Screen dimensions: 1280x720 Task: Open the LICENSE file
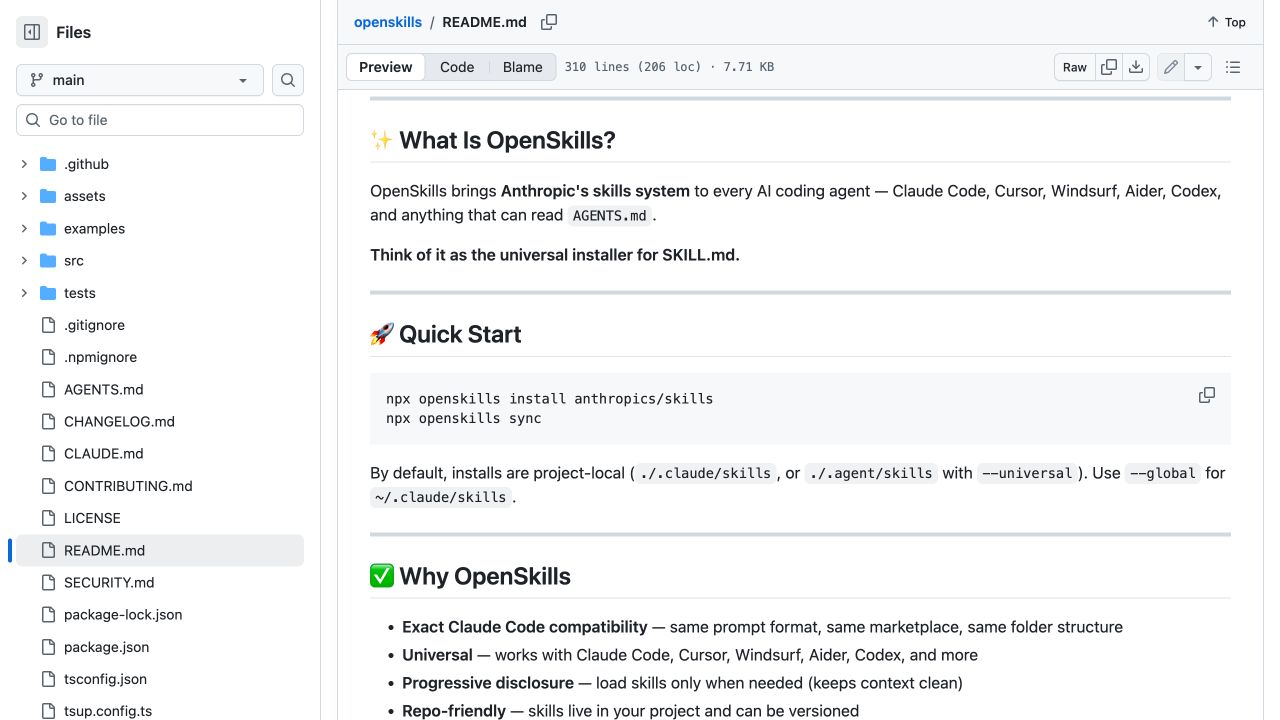[92, 518]
